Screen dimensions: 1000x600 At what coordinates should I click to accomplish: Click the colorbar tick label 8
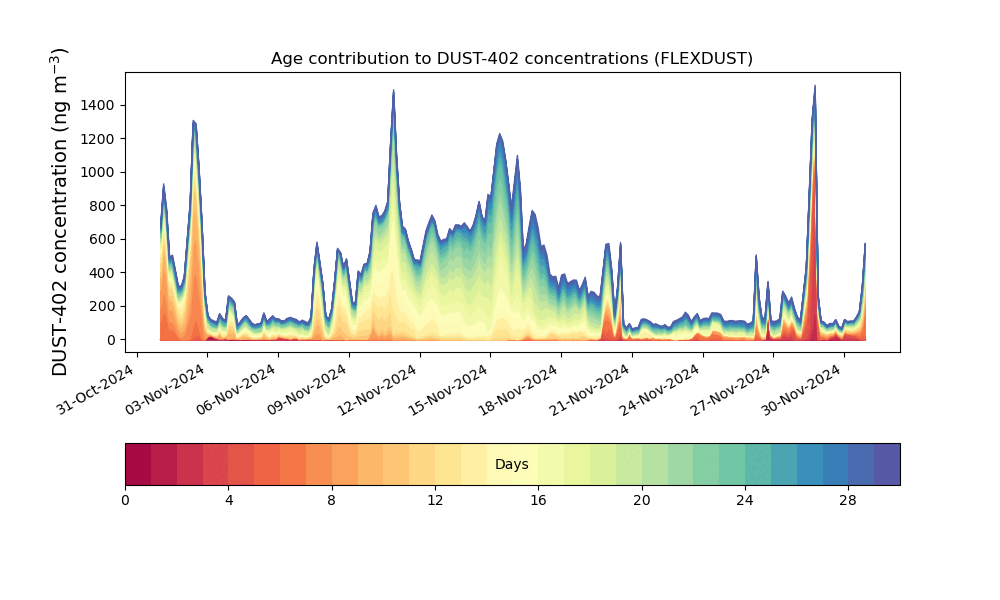click(331, 501)
